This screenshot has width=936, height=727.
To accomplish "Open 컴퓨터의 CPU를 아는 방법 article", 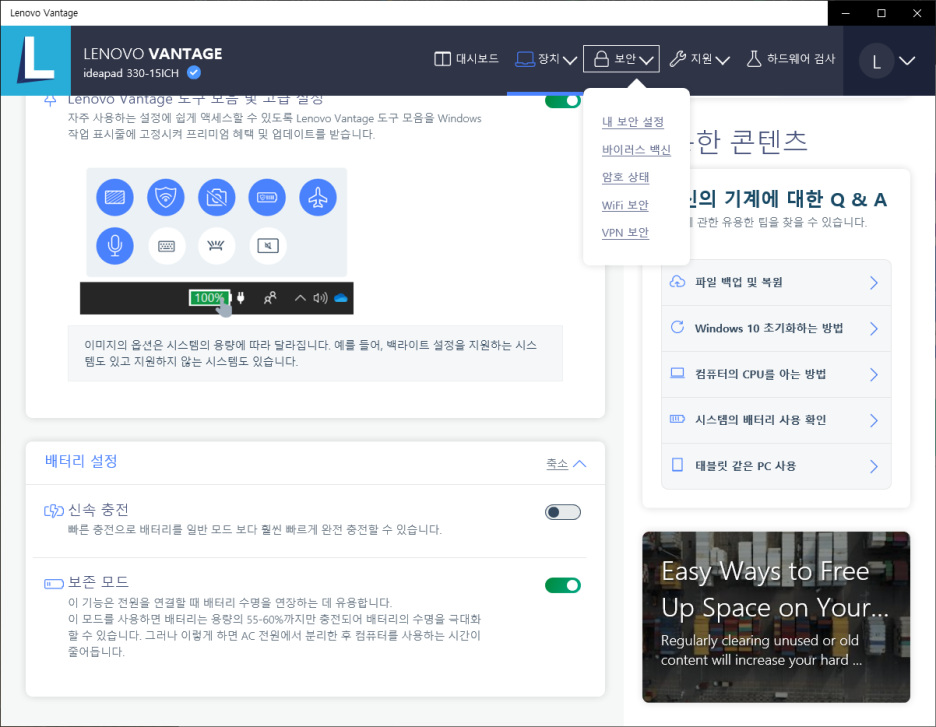I will (x=776, y=374).
